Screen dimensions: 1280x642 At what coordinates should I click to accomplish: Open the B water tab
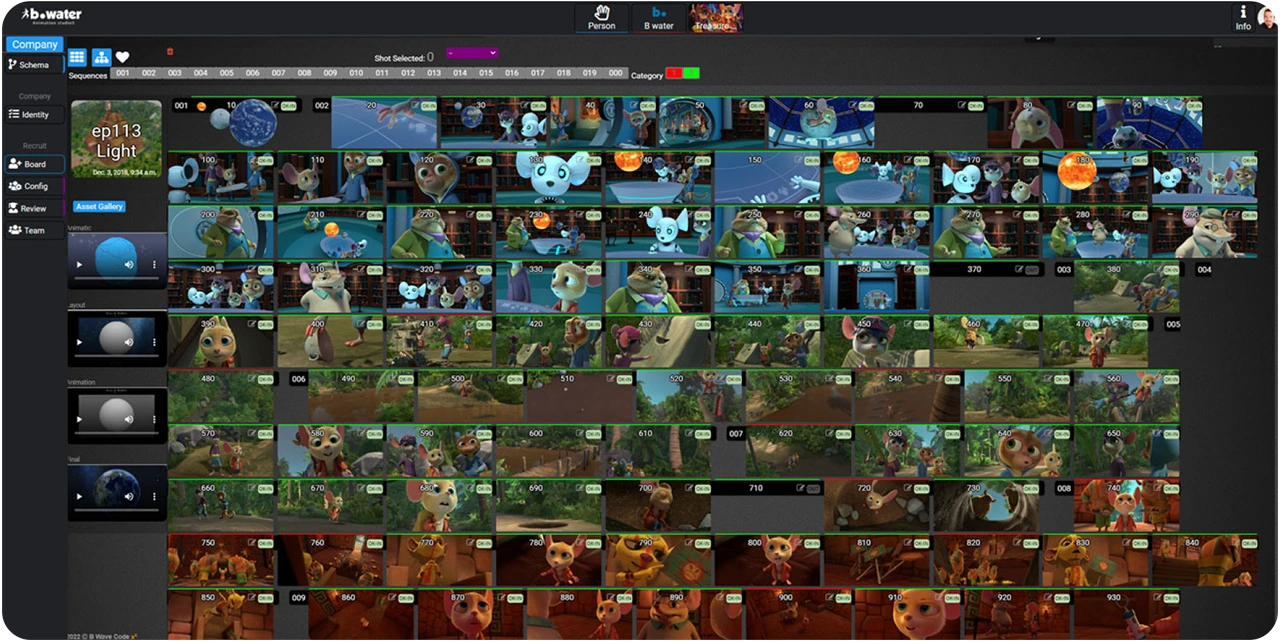click(x=659, y=18)
